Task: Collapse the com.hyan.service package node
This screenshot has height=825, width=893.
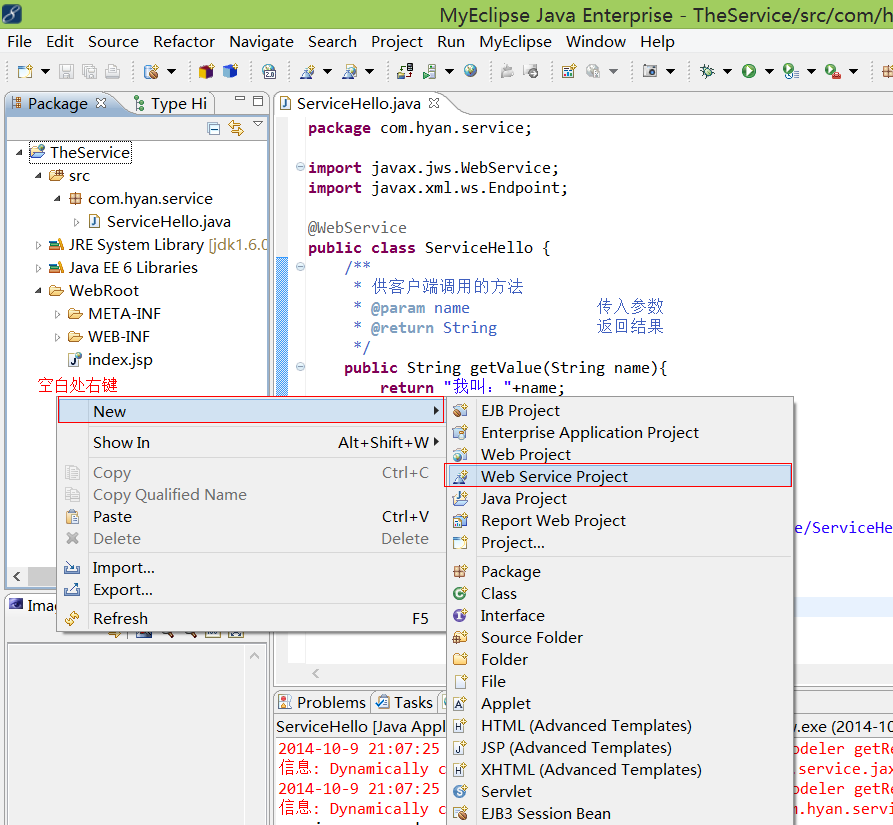Action: (58, 199)
